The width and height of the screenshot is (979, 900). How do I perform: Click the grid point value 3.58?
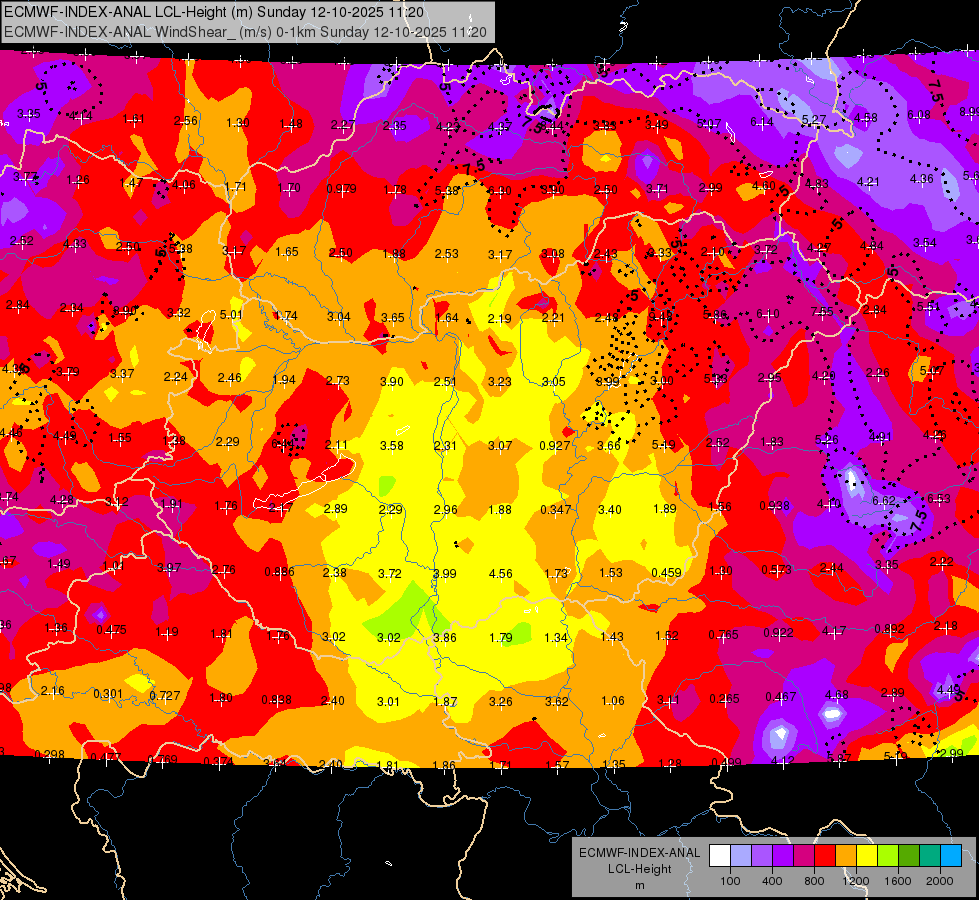(x=392, y=446)
